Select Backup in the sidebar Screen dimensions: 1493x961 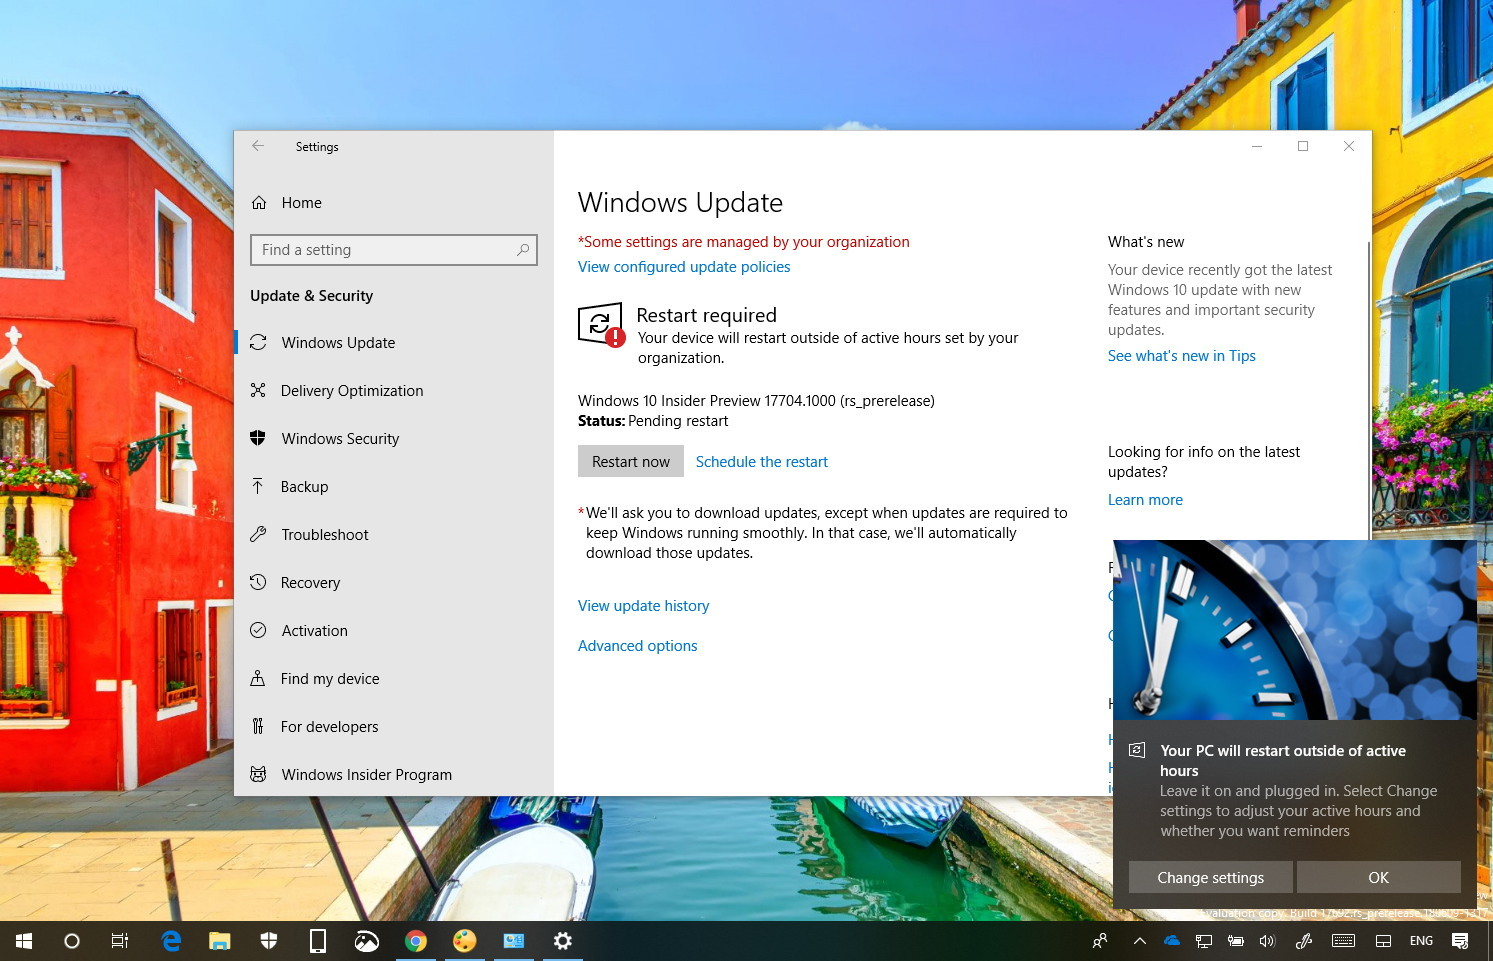304,486
